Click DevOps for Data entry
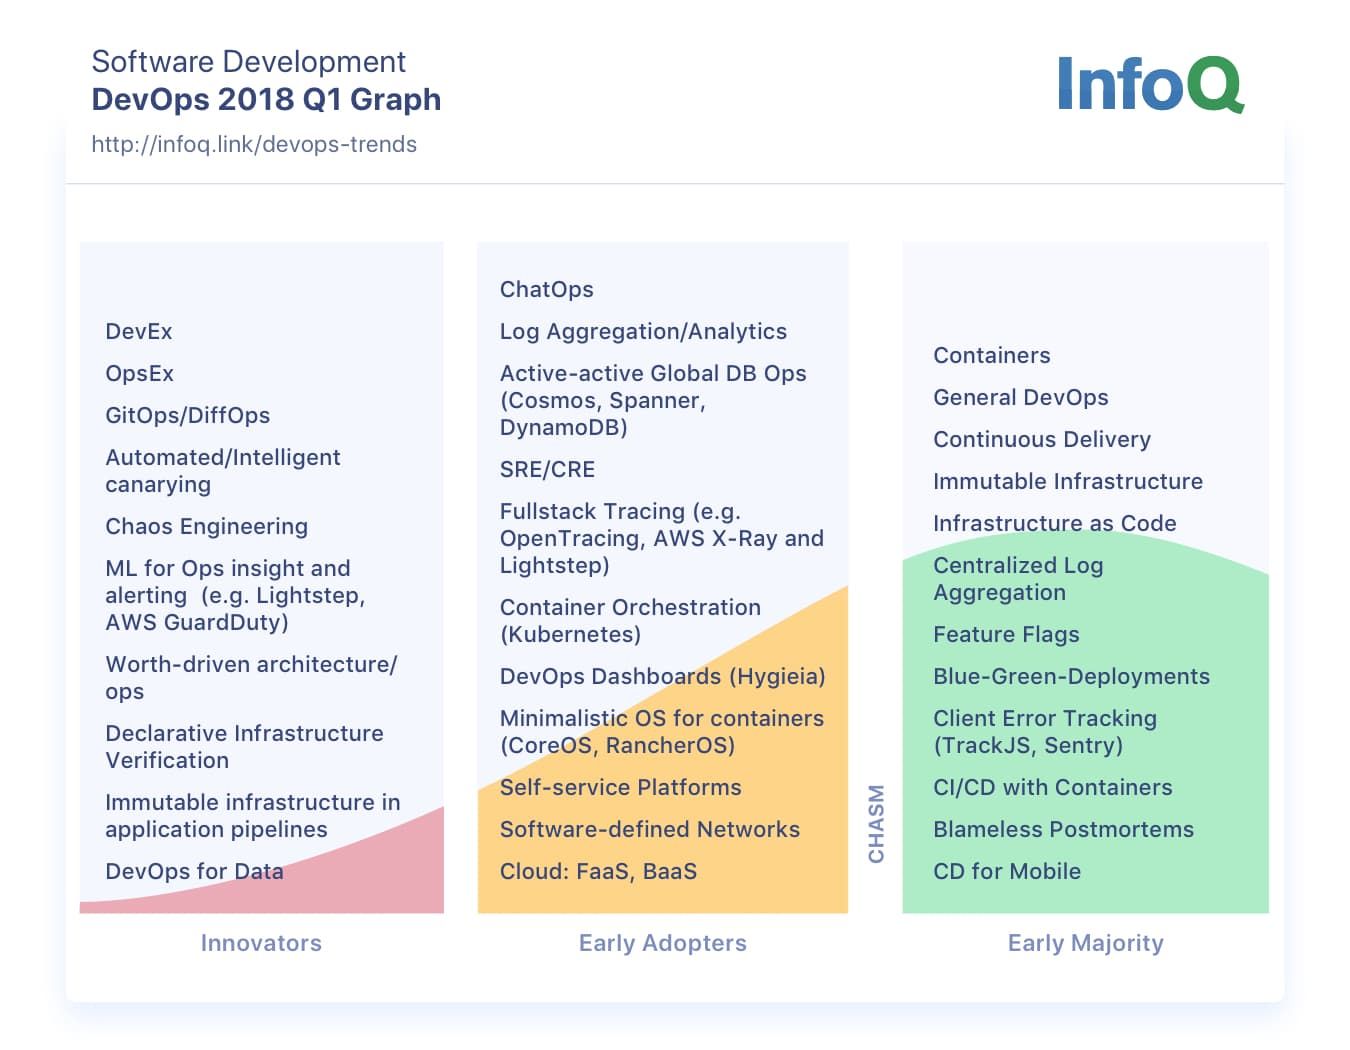The width and height of the screenshot is (1350, 1050). 194,872
